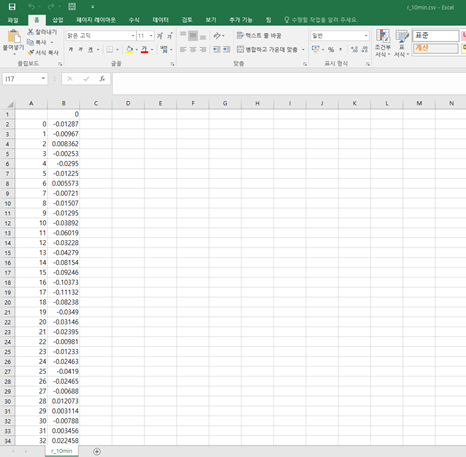466x457 pixels.
Task: Toggle top vertical alignment
Action: [x=183, y=35]
